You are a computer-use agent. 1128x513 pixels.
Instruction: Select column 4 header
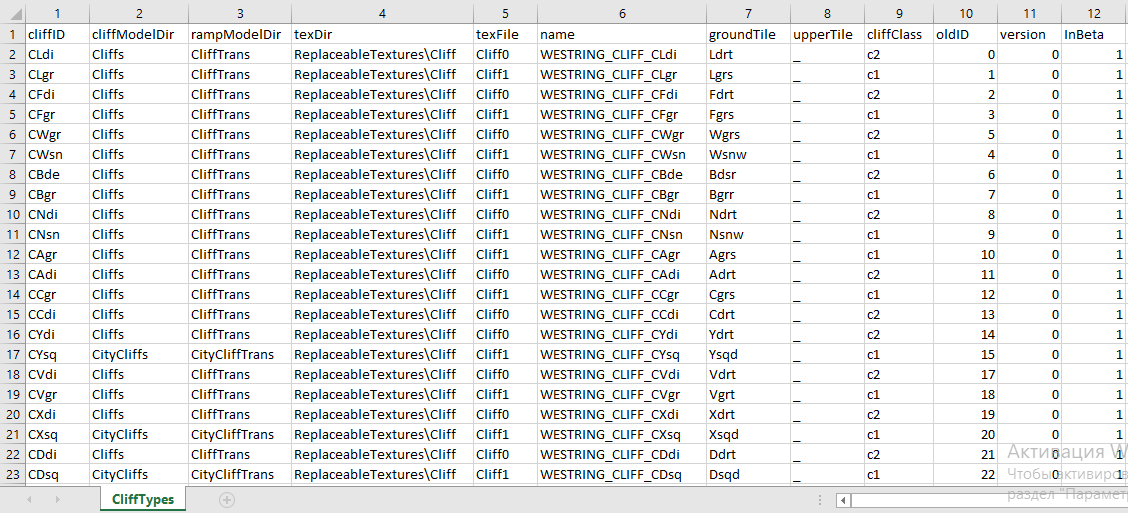[382, 12]
